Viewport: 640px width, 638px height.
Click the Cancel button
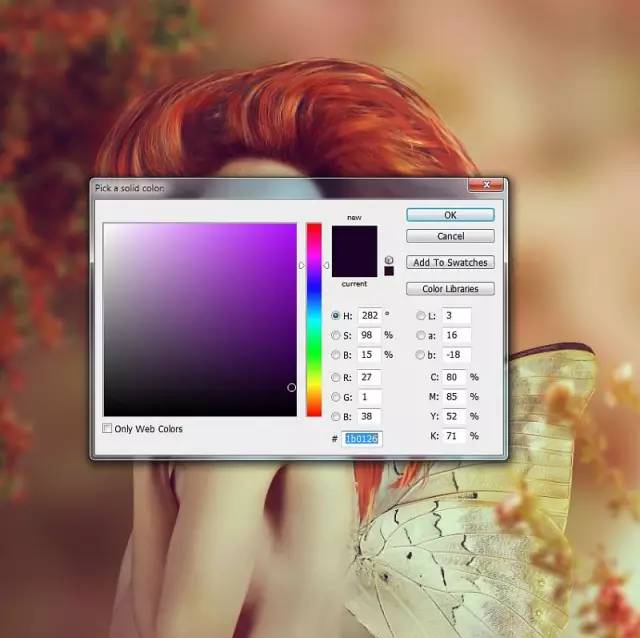450,237
